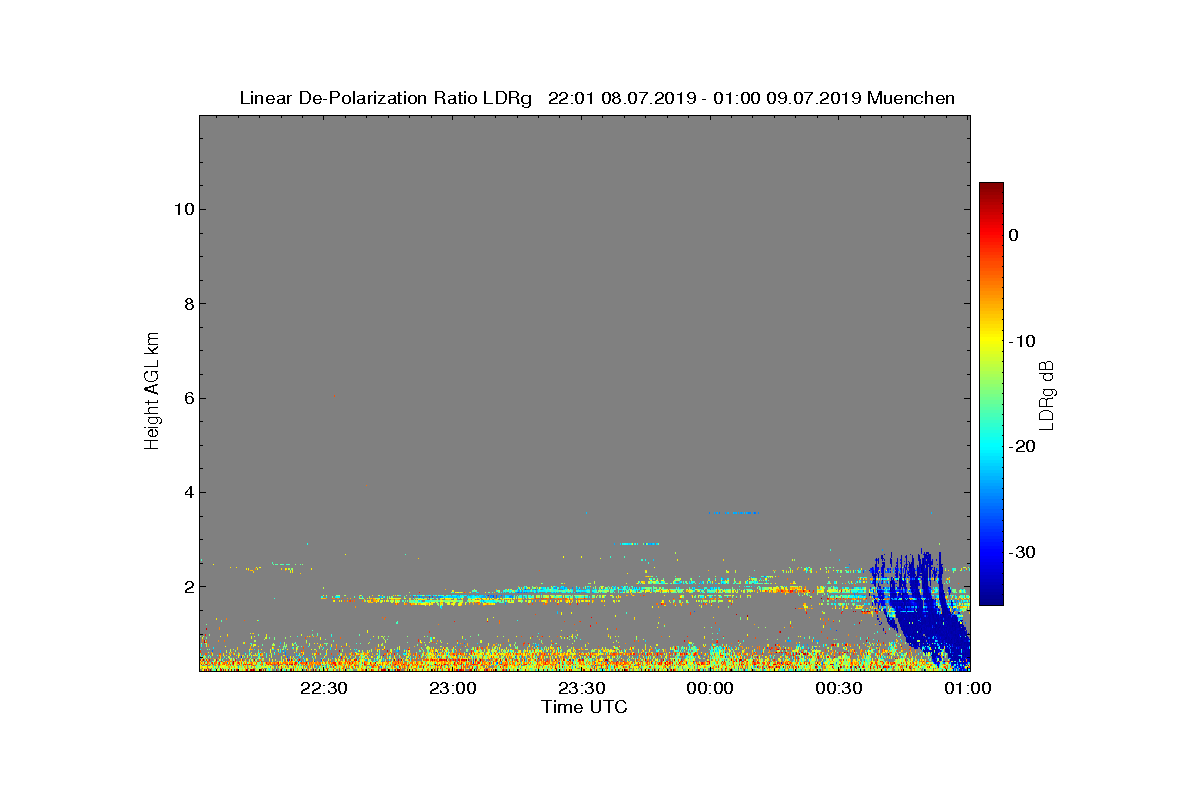This screenshot has width=1200, height=800.
Task: Click the colorbar label '0'
Action: 1013,235
